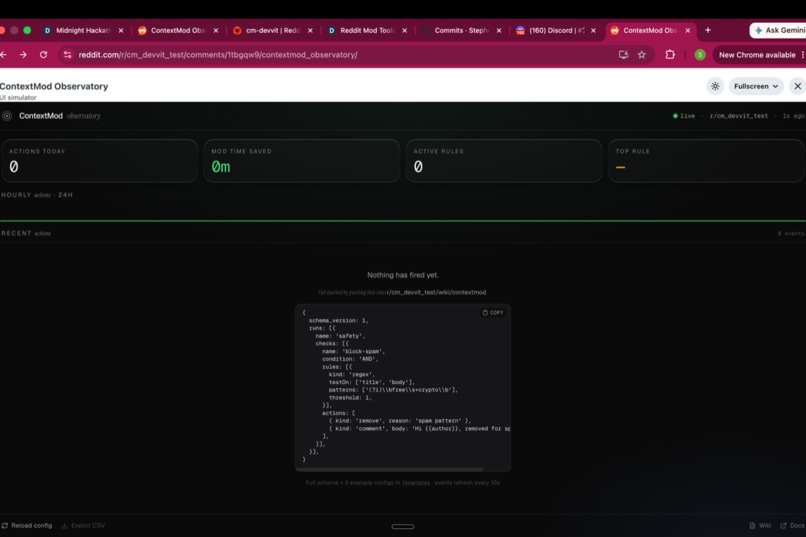Copy the sample config with COPY button

coord(493,312)
